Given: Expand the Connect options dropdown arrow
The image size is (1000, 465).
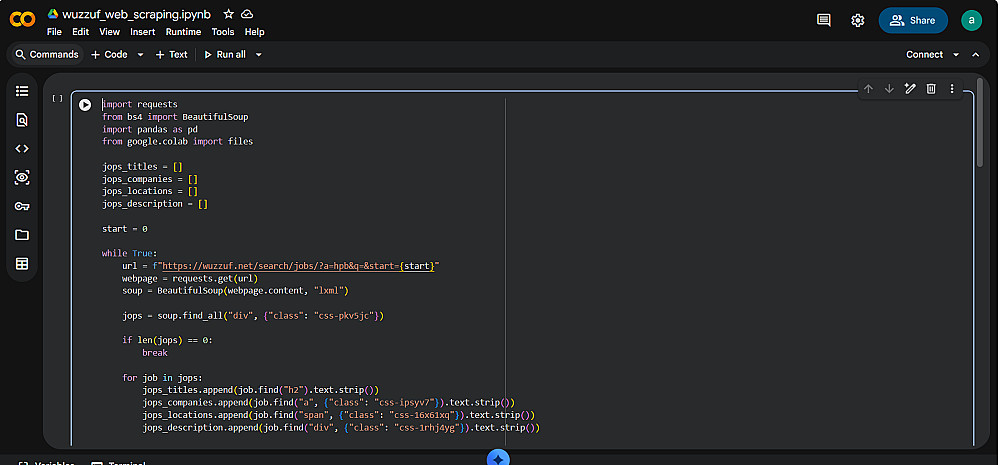Looking at the screenshot, I should click(955, 55).
